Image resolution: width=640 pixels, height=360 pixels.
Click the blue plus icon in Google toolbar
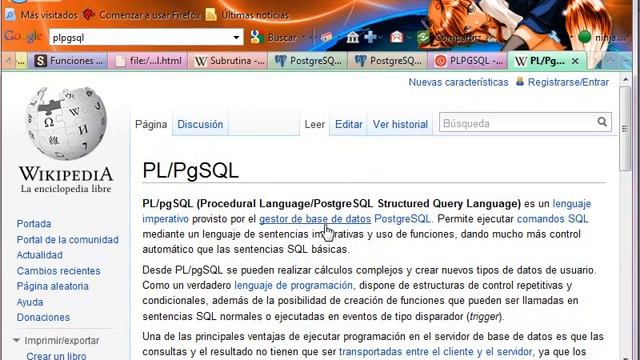point(371,37)
